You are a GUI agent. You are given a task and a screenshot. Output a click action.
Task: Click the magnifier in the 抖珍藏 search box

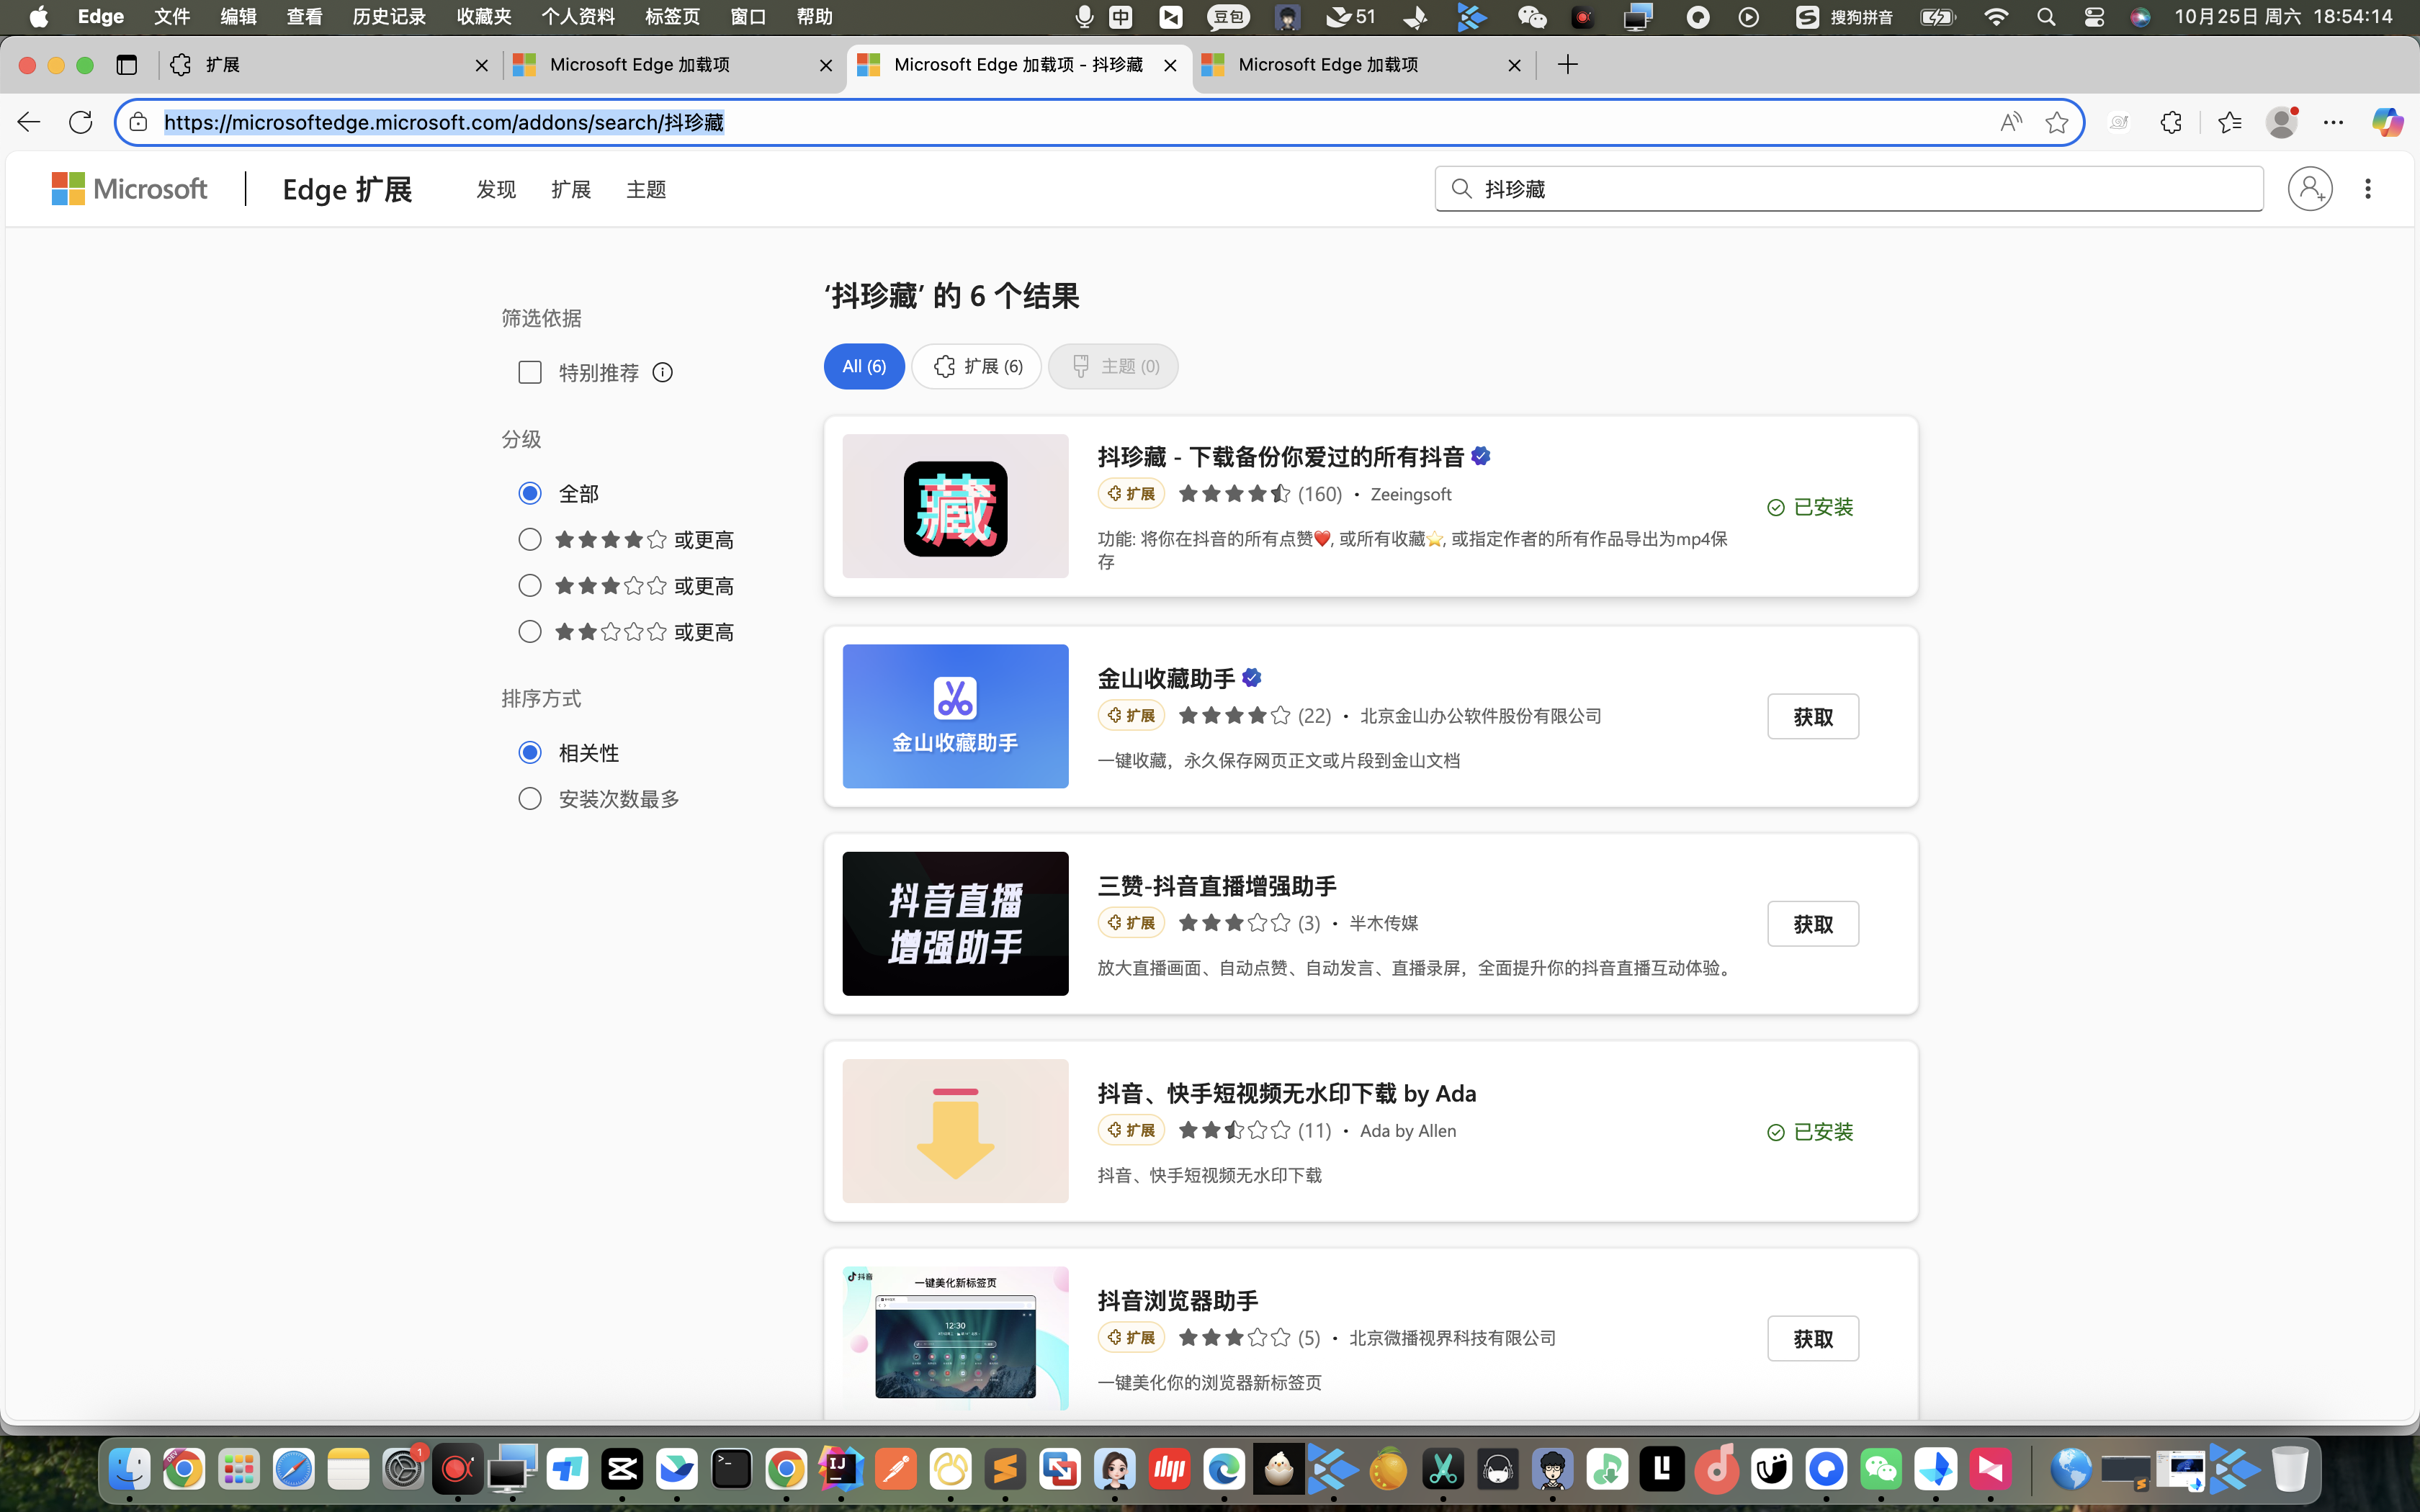pyautogui.click(x=1461, y=188)
